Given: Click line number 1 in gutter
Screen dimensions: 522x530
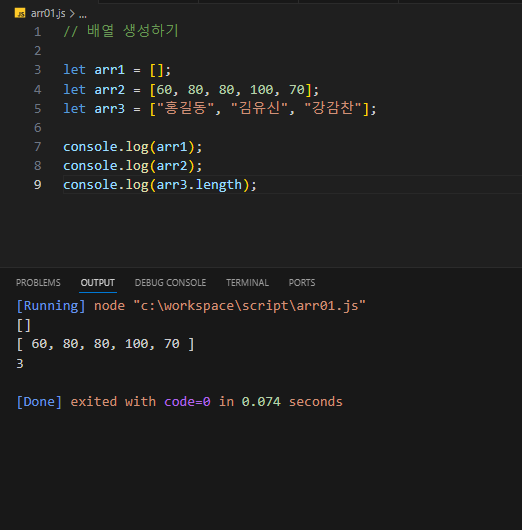Looking at the screenshot, I should click(x=38, y=32).
